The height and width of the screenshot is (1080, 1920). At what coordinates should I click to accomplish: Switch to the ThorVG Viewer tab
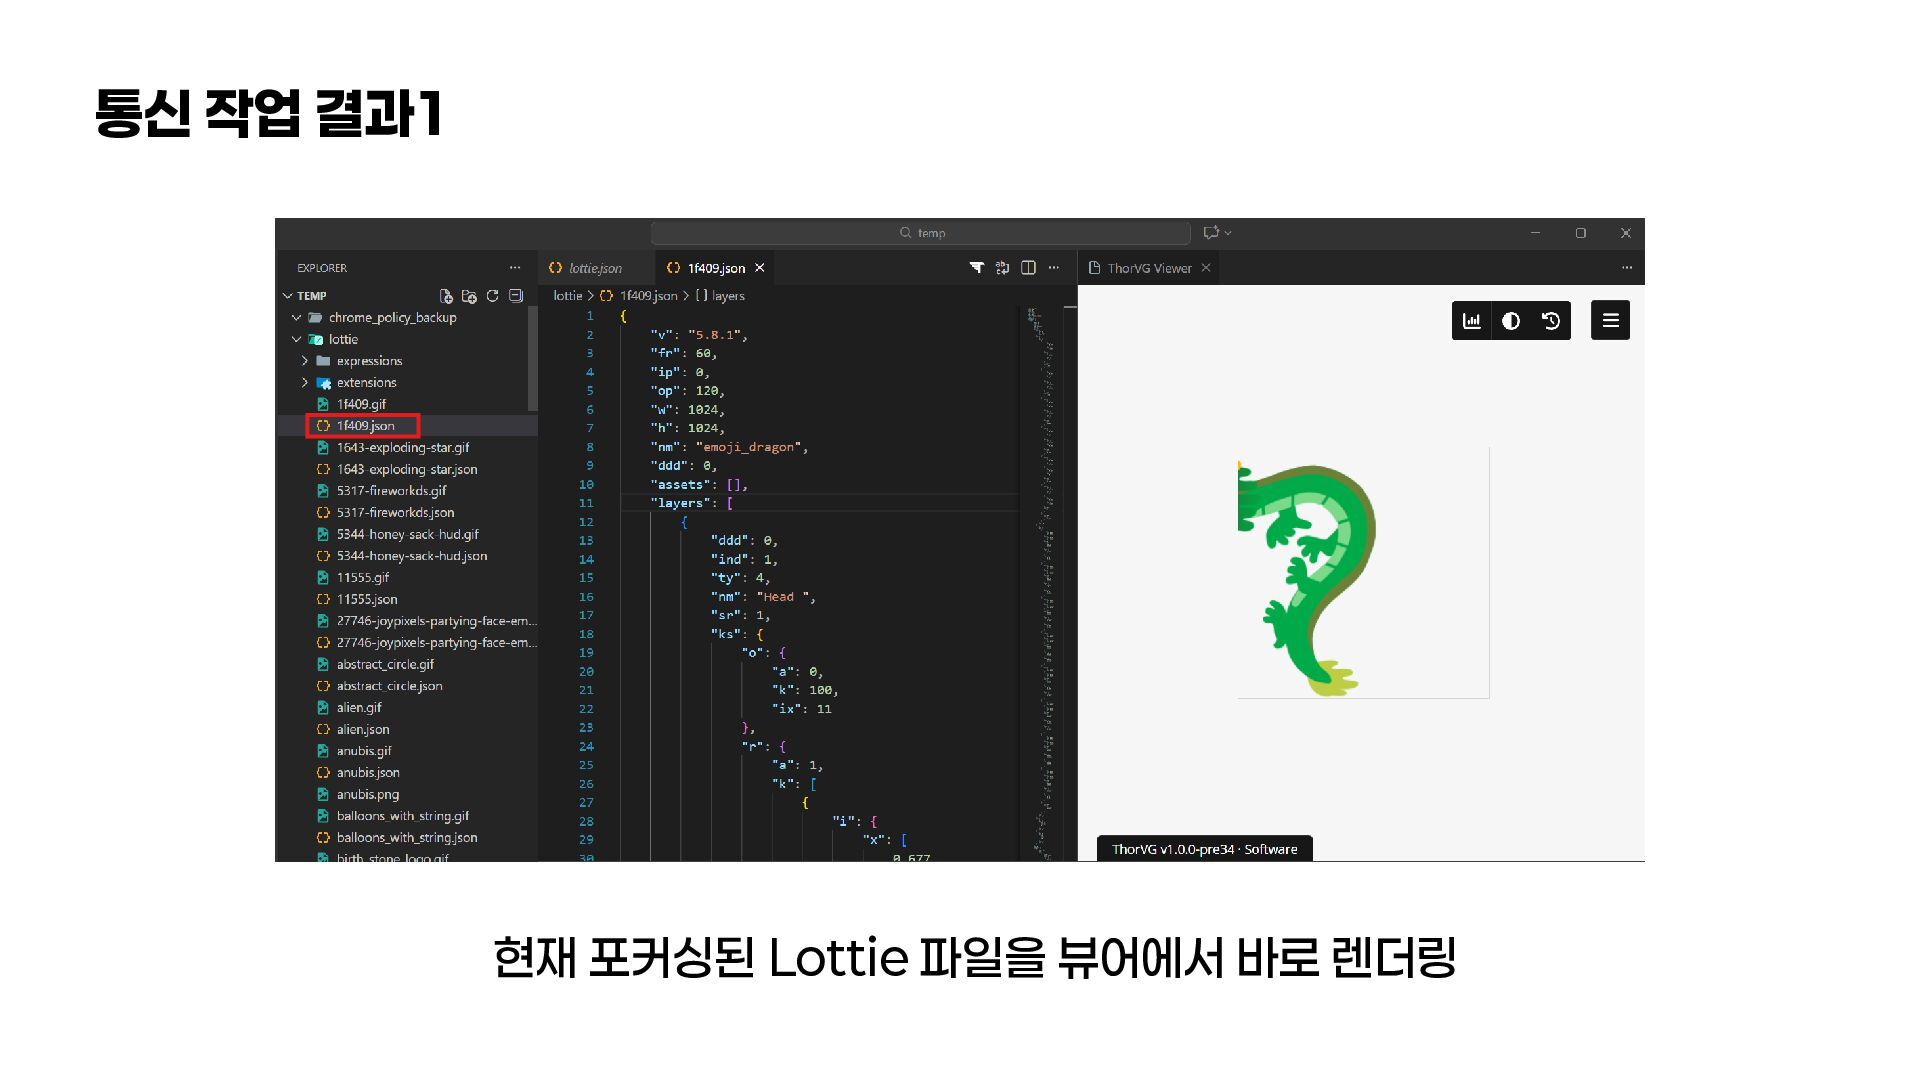pyautogui.click(x=1148, y=268)
